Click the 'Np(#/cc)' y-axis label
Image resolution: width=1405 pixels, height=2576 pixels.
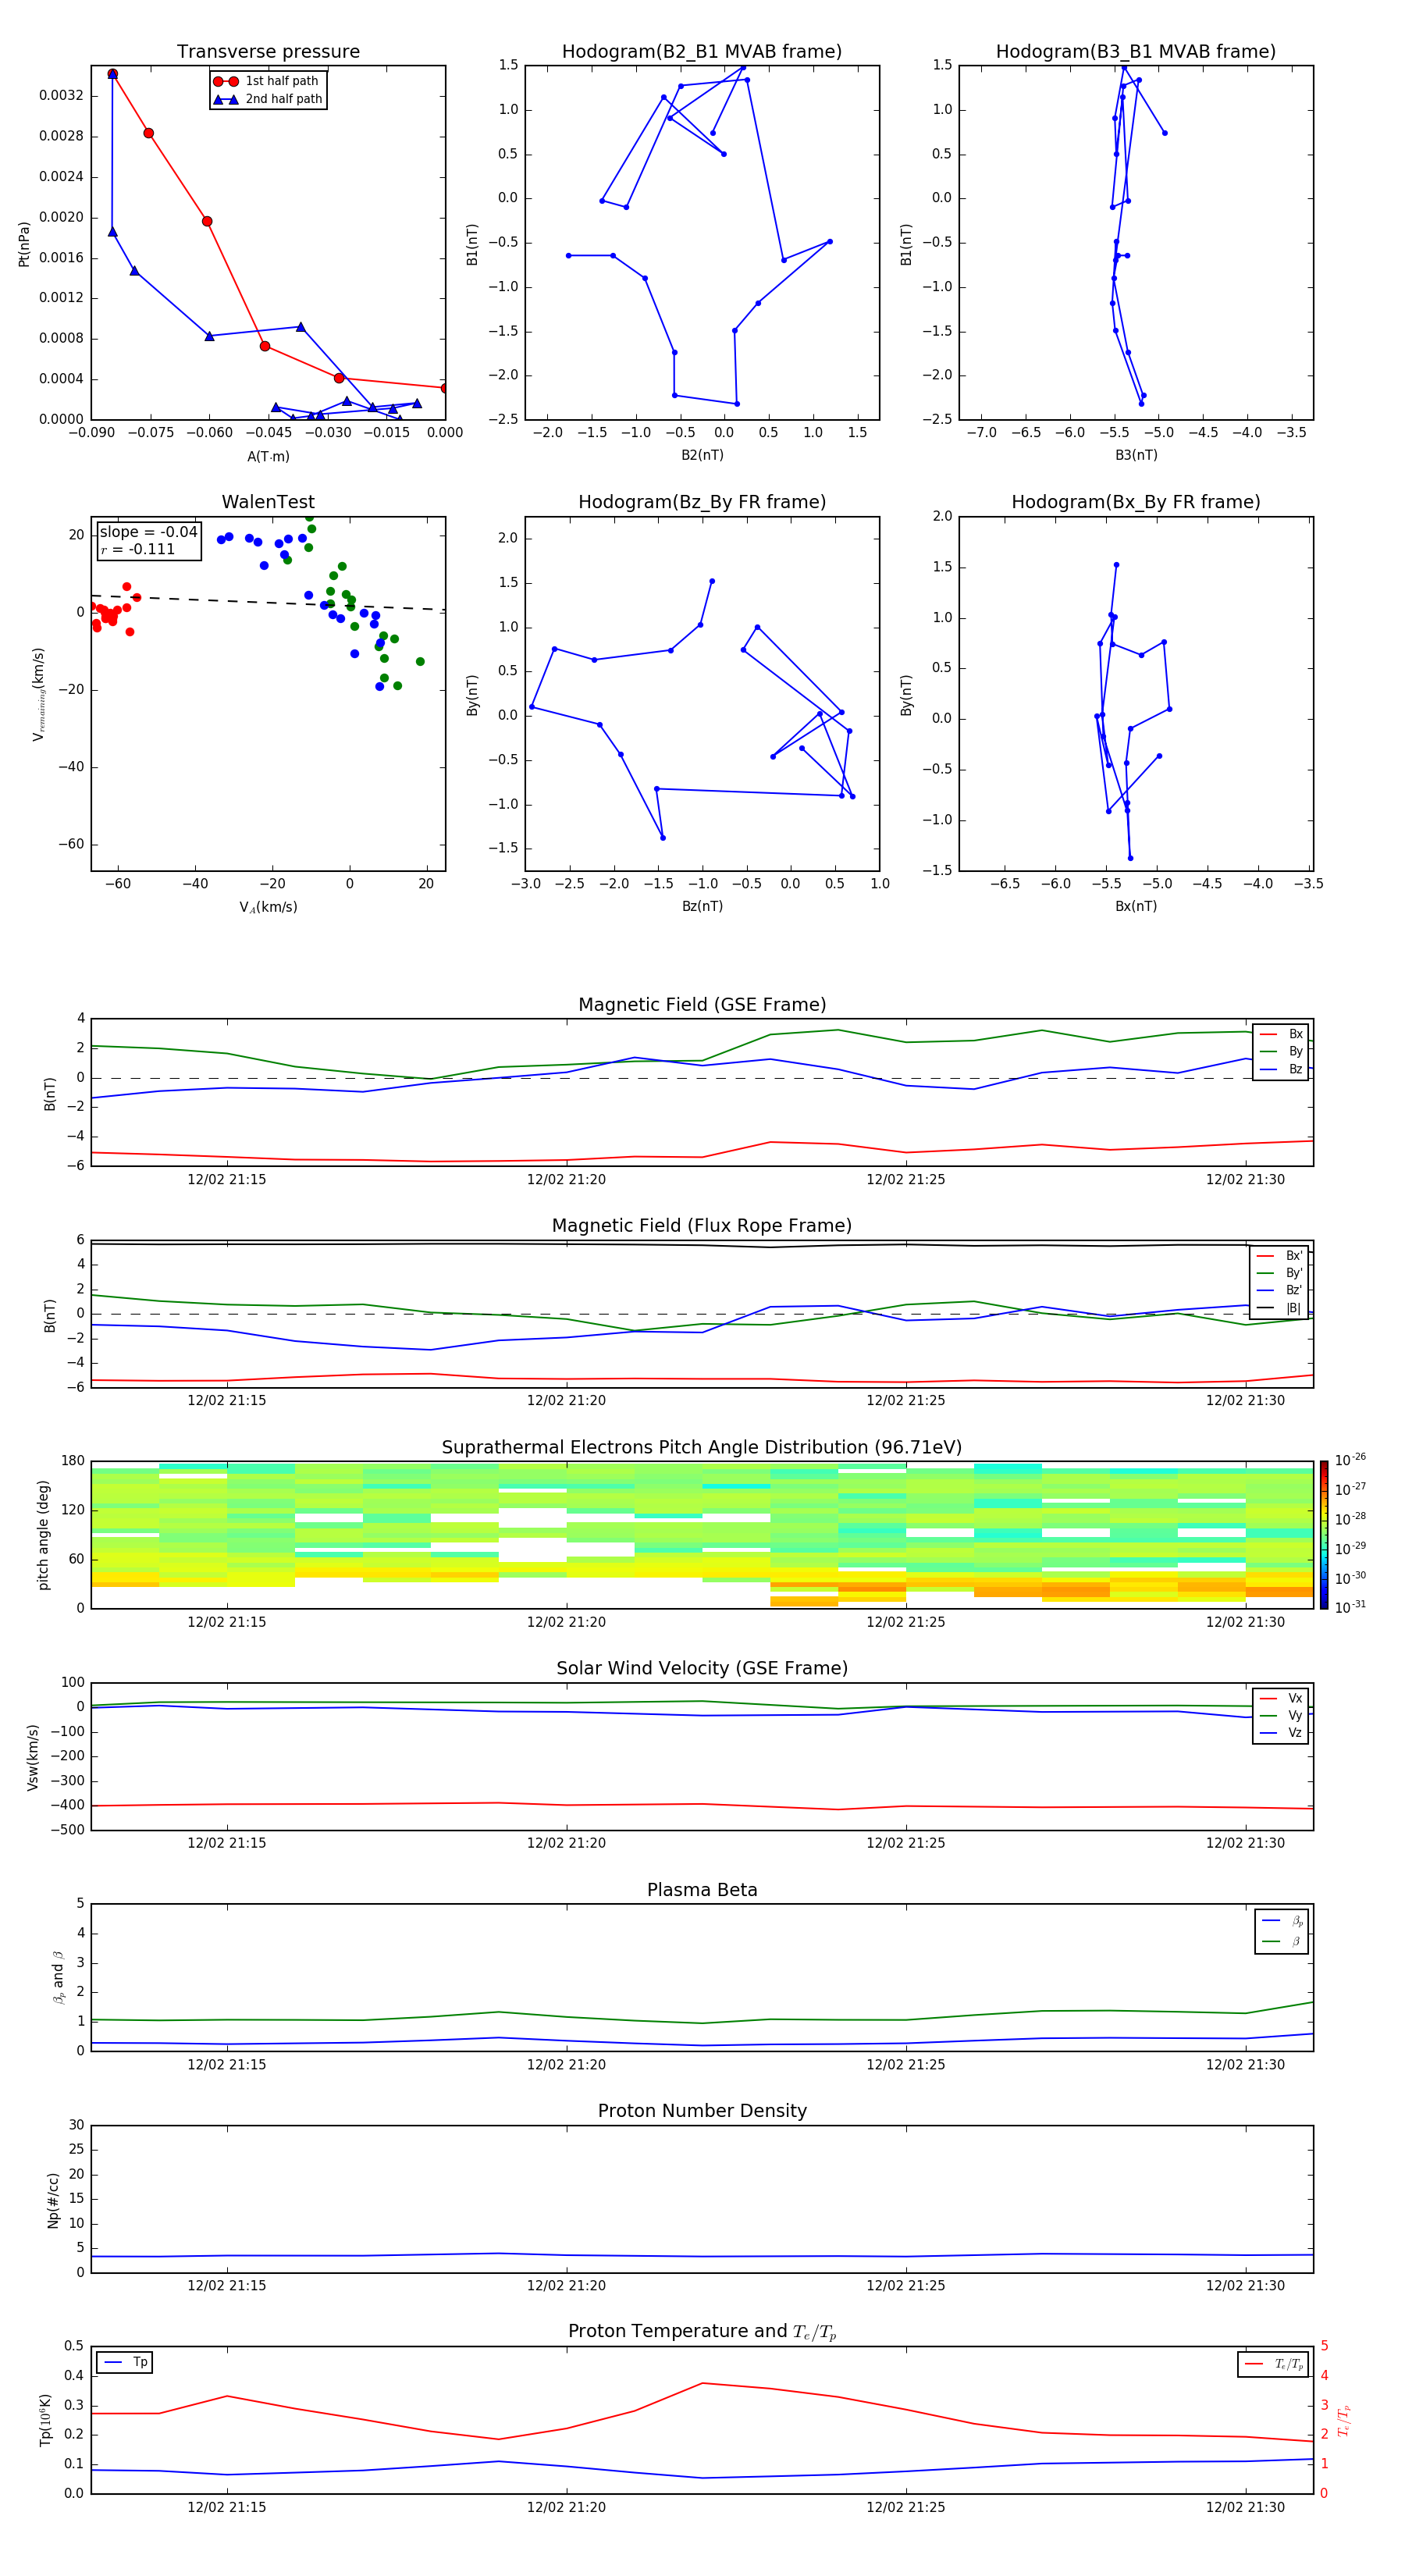pyautogui.click(x=54, y=2200)
